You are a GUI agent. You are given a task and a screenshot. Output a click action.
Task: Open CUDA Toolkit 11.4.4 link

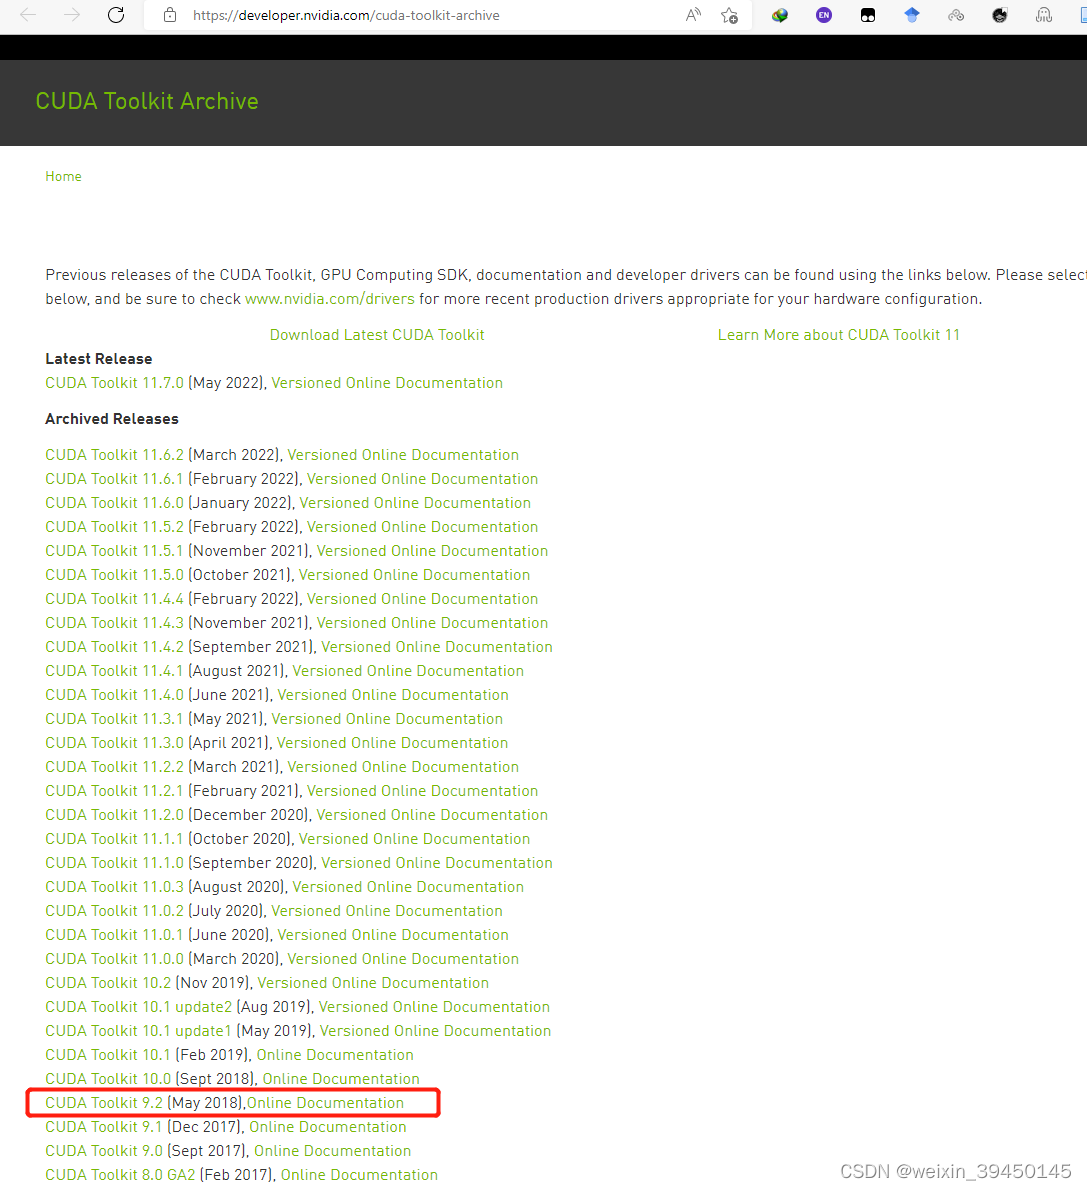point(115,599)
